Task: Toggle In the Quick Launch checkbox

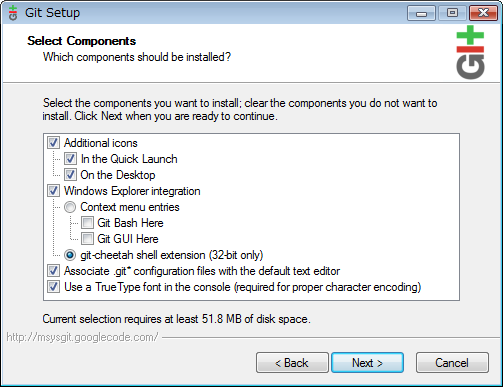Action: tap(70, 159)
